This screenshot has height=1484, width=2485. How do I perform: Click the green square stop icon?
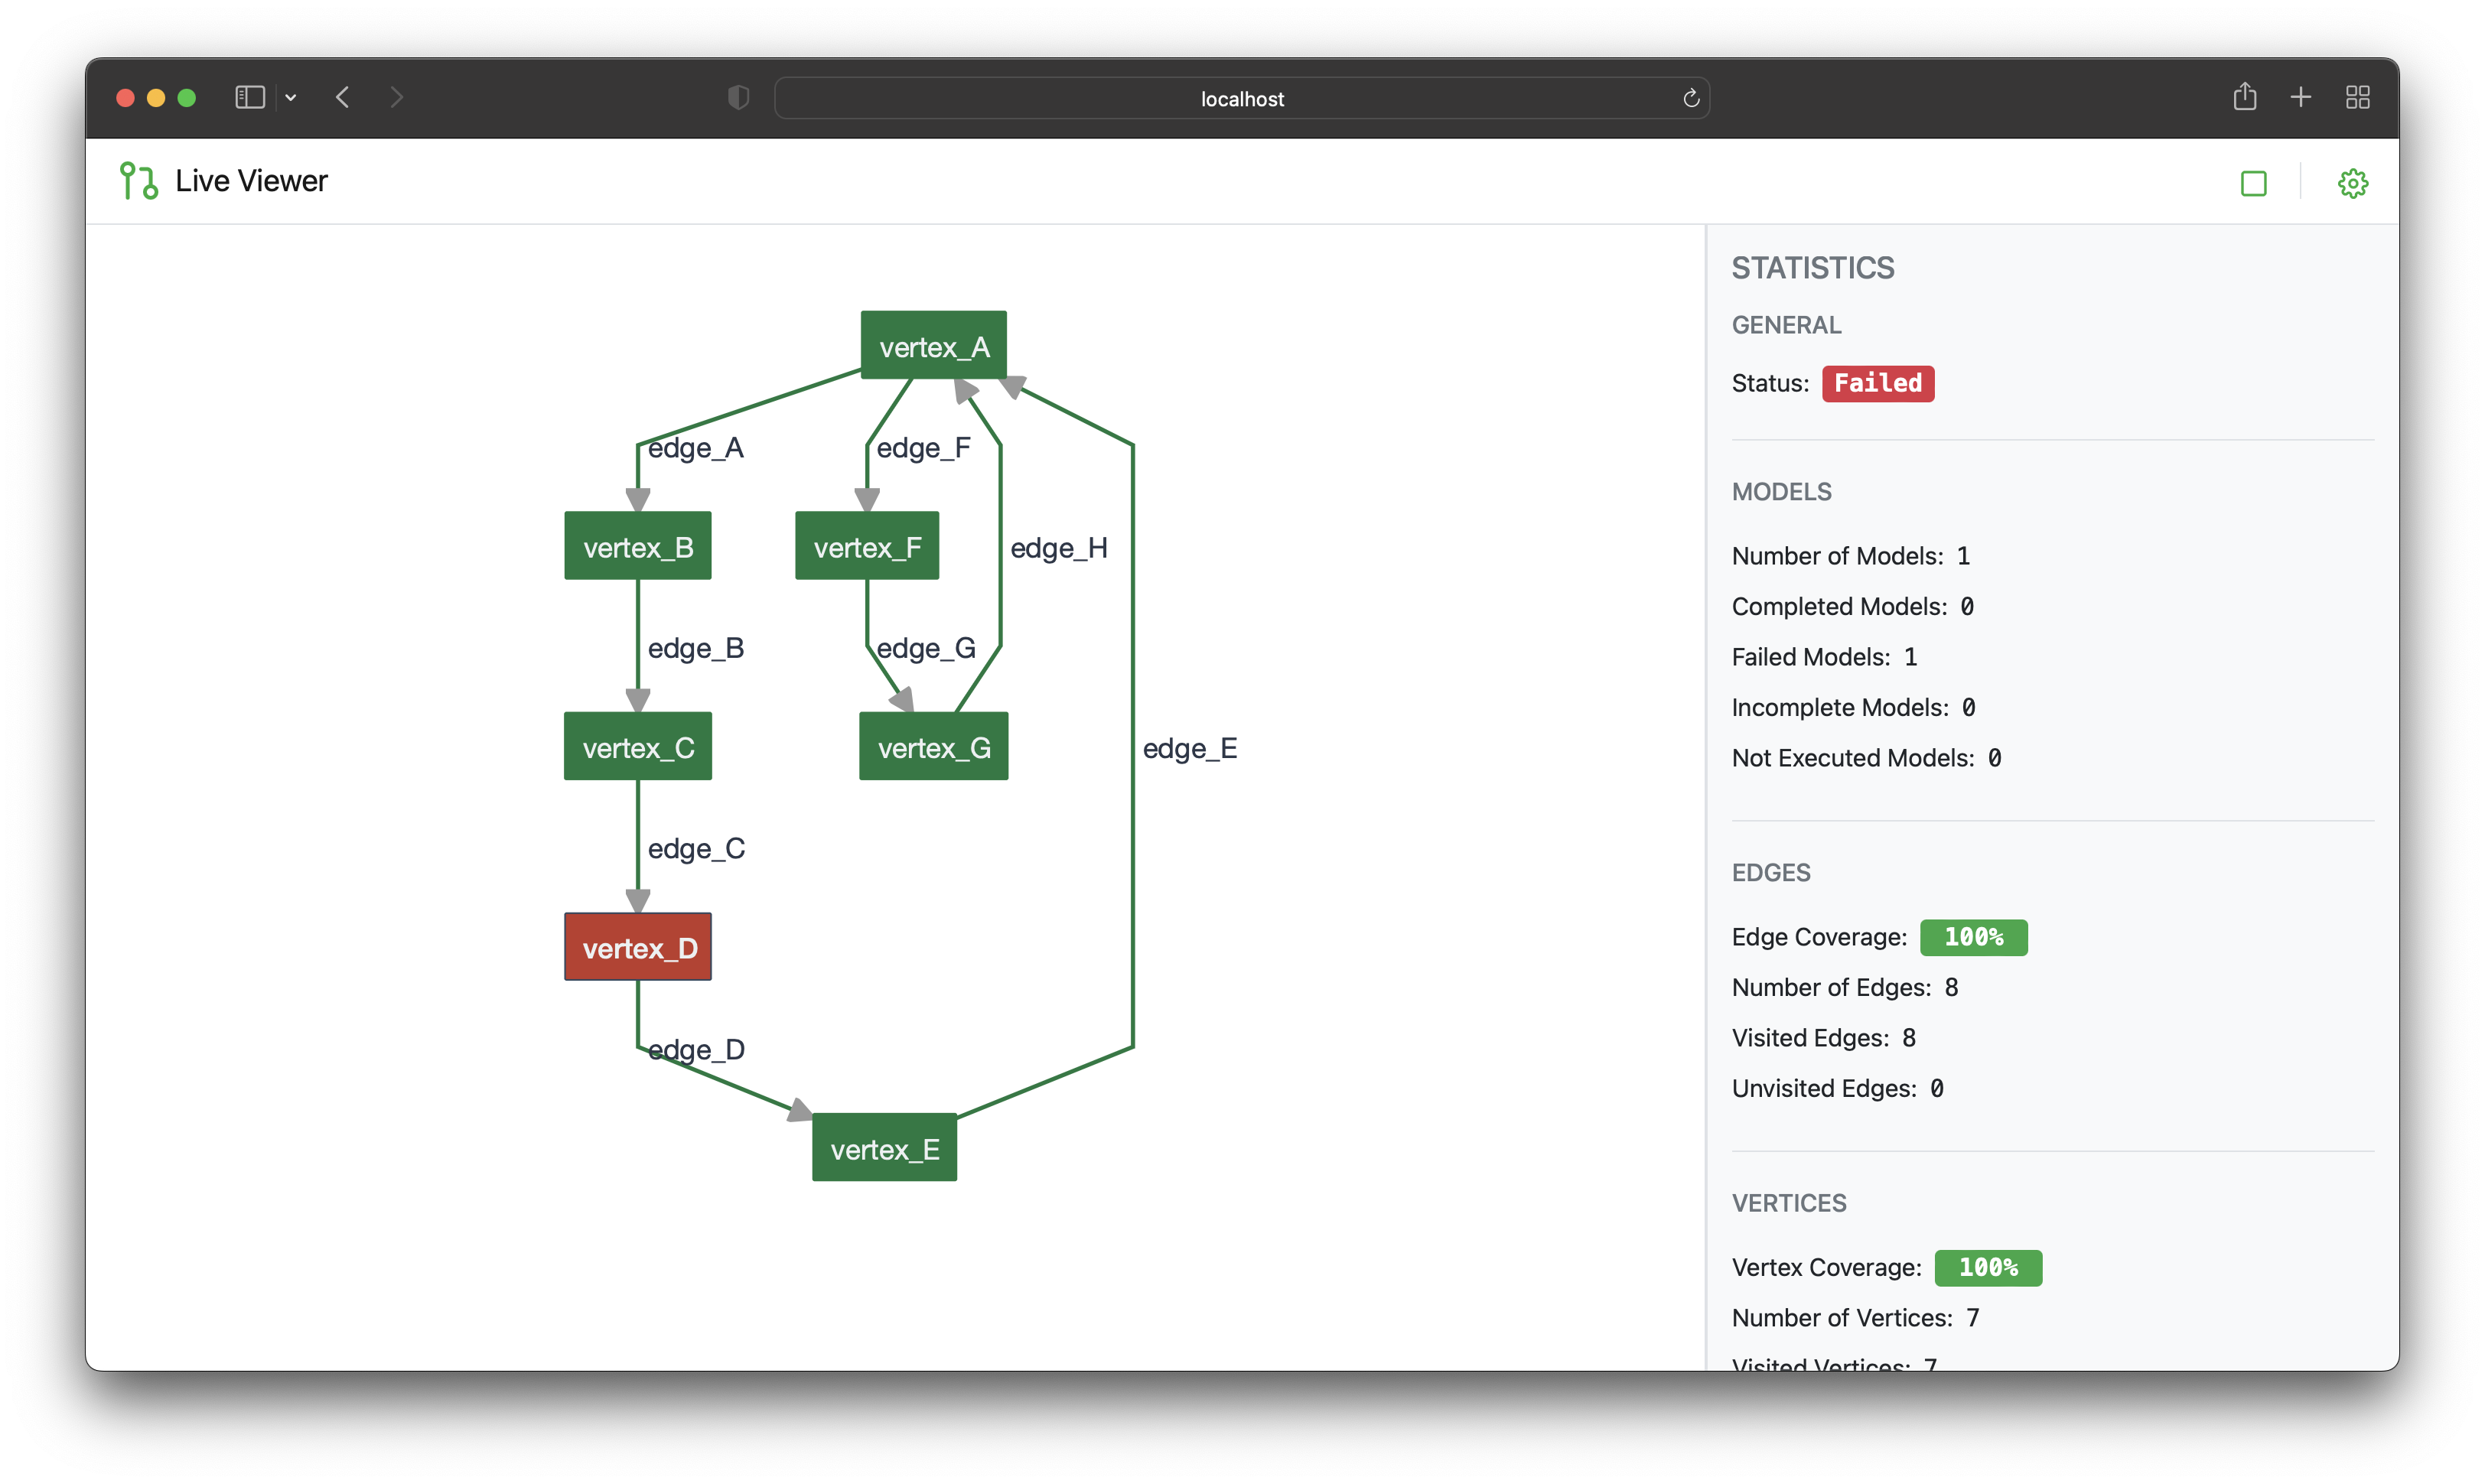coord(2254,183)
